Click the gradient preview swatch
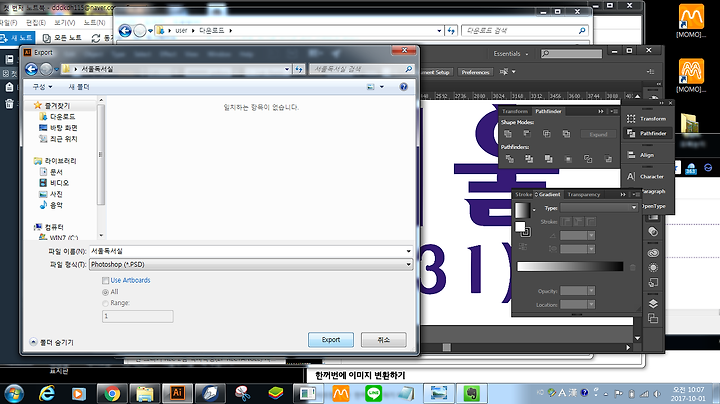 [522, 210]
